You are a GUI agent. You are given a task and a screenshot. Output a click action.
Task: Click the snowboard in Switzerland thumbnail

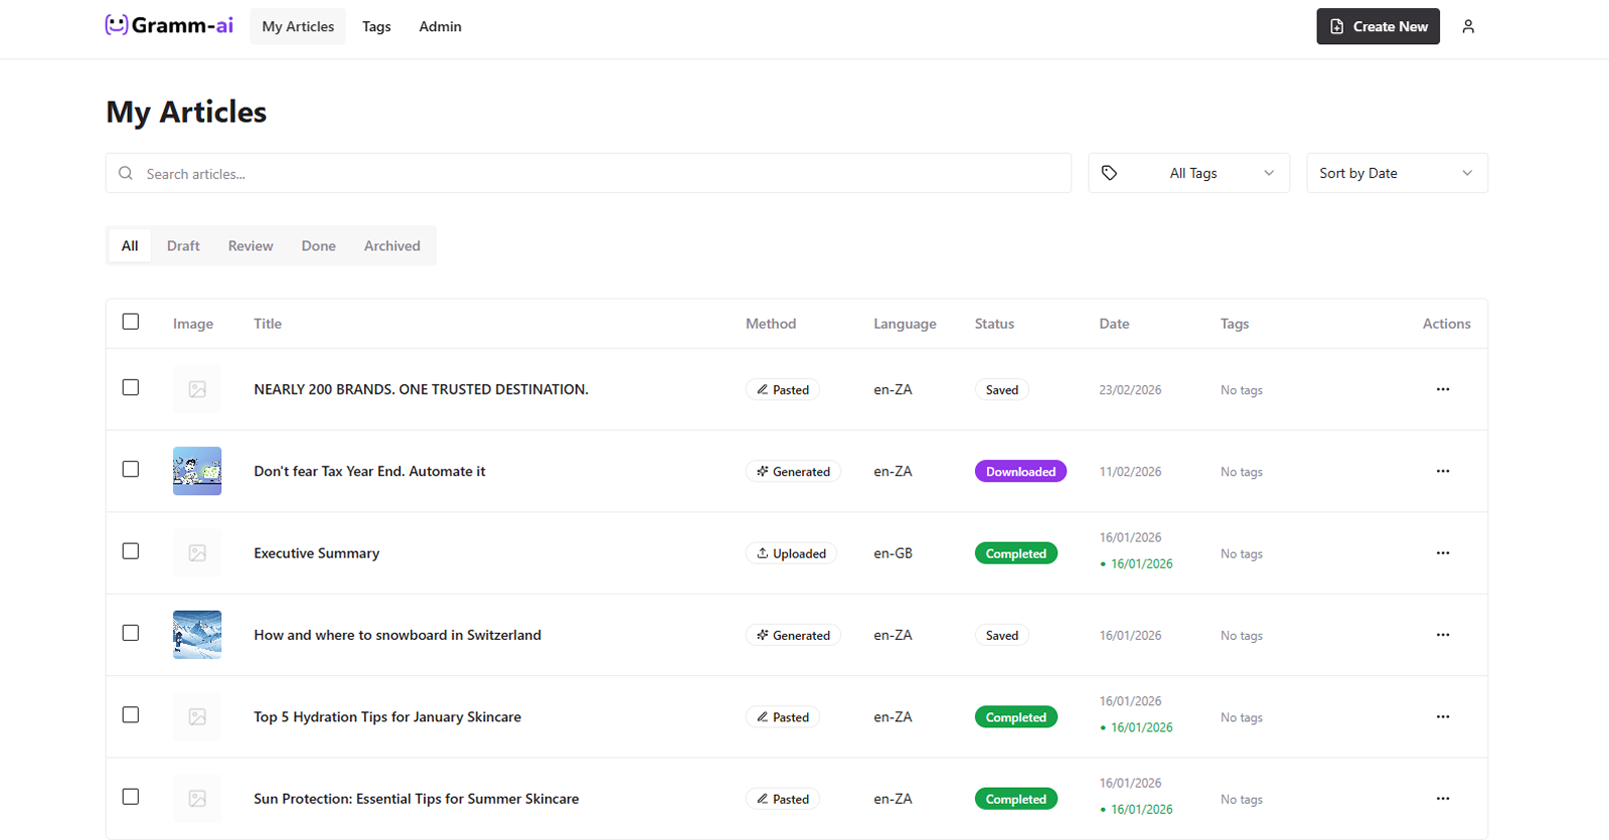tap(197, 635)
